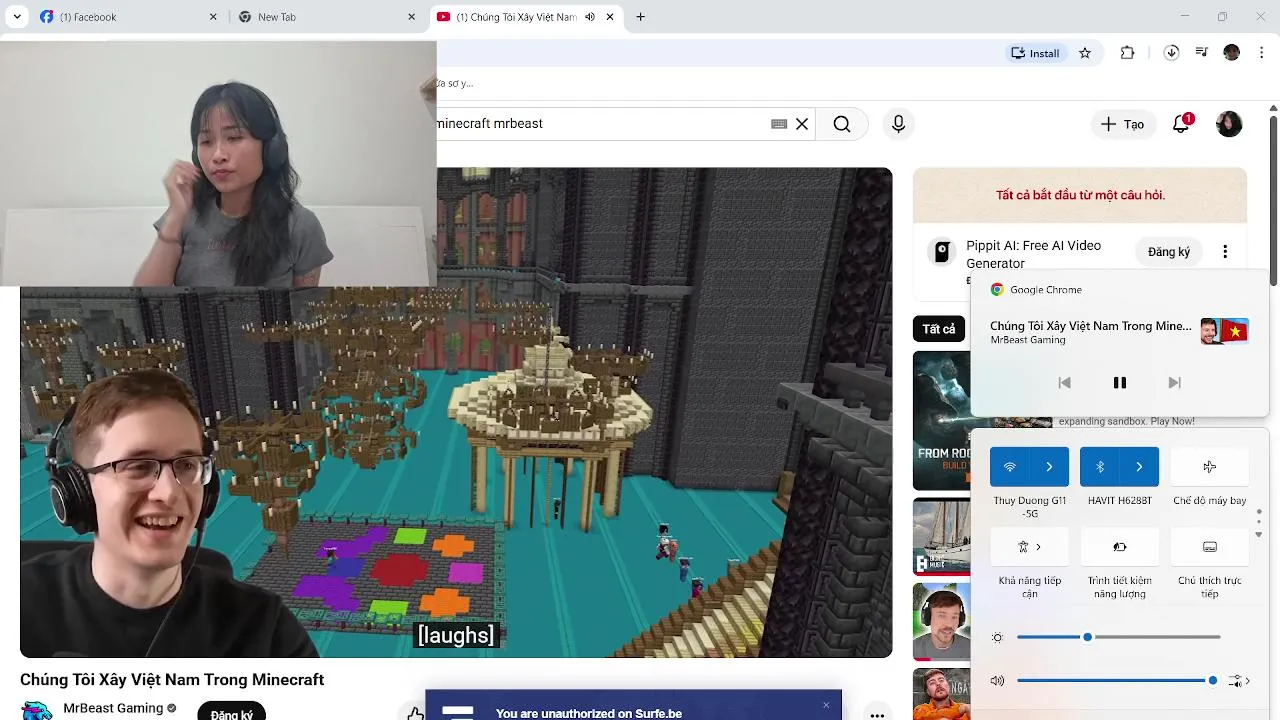Like the video with thumbs-up icon
Viewport: 1280px width, 720px height.
(x=415, y=713)
